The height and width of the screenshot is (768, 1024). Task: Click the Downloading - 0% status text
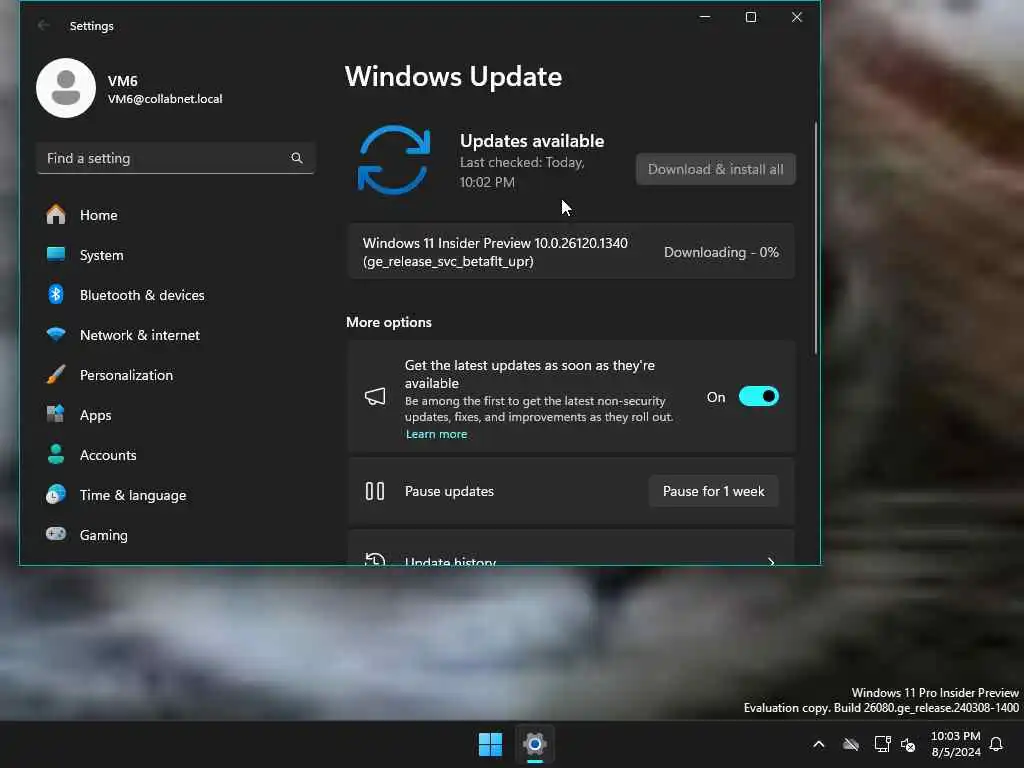pyautogui.click(x=721, y=252)
